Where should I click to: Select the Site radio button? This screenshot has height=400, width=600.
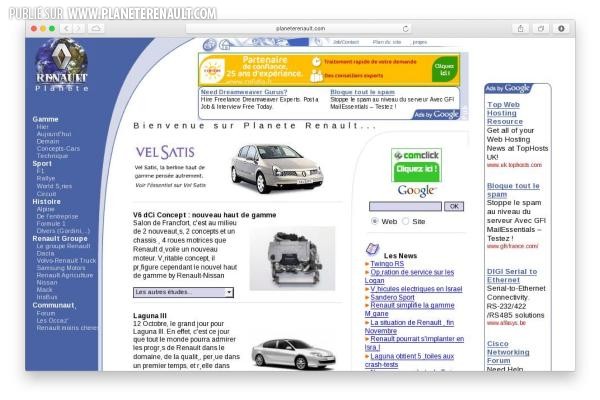point(406,221)
